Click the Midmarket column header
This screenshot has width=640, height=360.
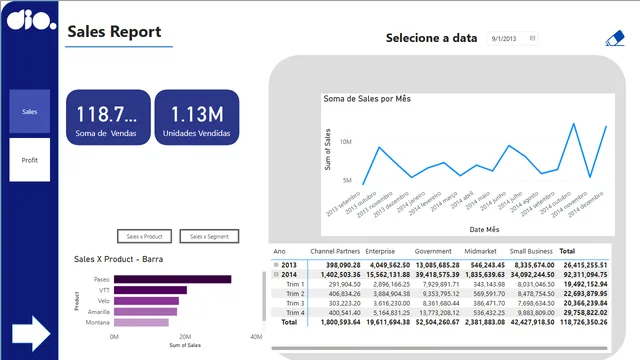pos(480,251)
